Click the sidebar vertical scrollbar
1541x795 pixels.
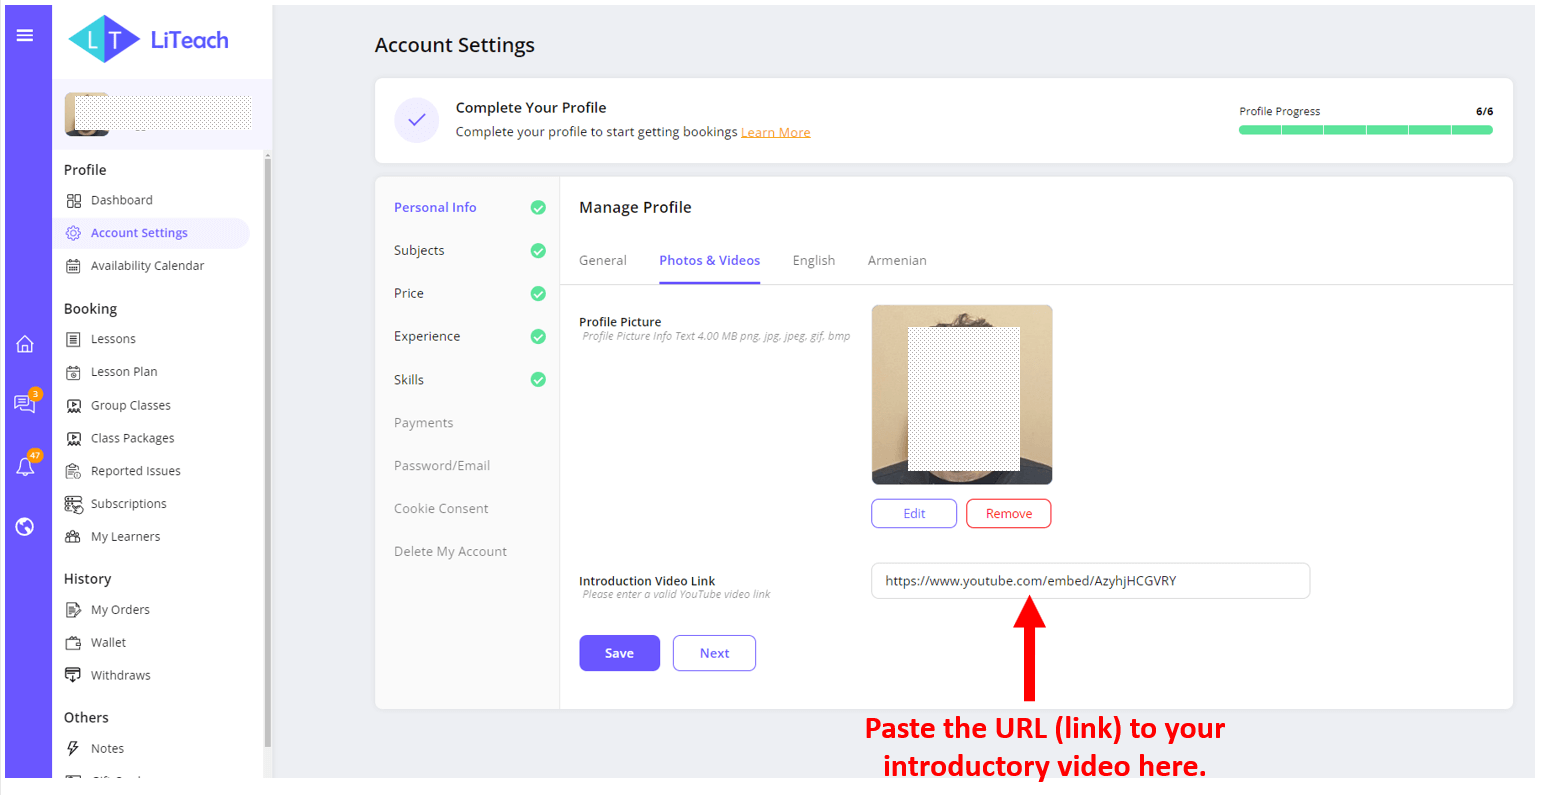[x=267, y=450]
